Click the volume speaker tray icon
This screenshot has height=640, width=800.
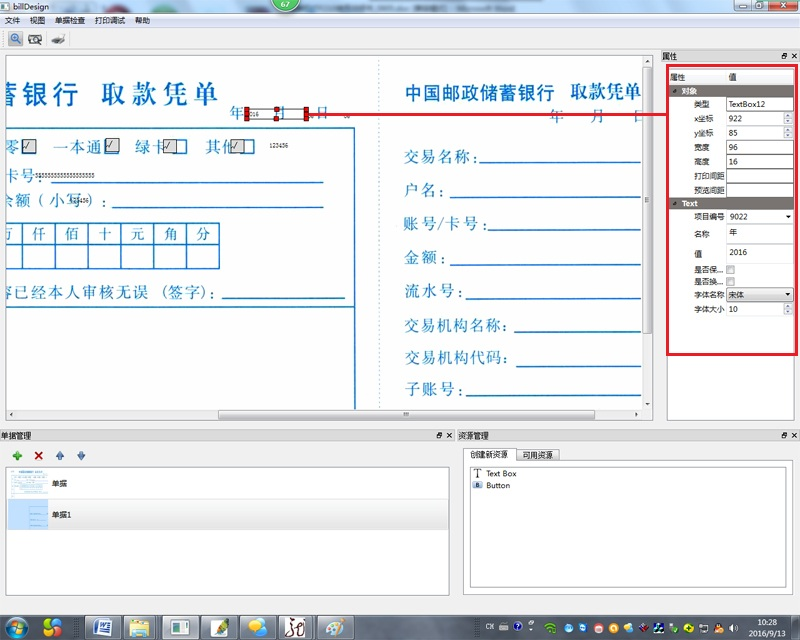pyautogui.click(x=734, y=628)
